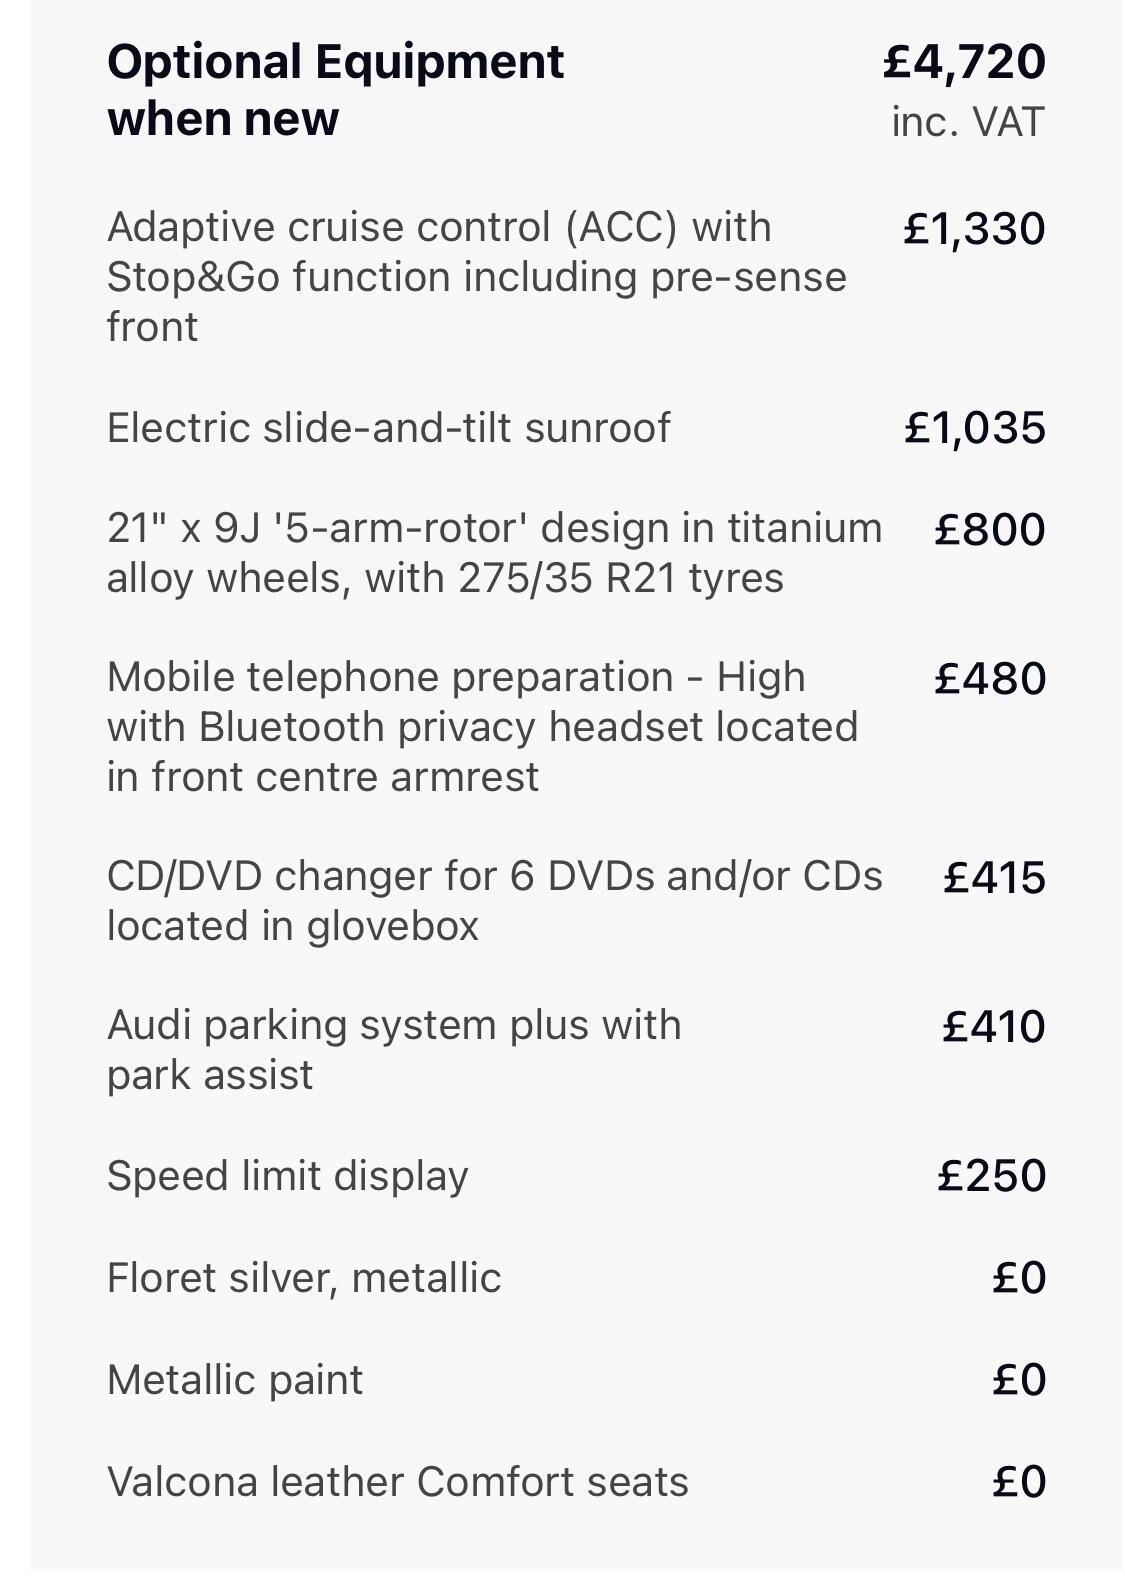Screen dimensions: 1125x1590
Task: Tap the £410 parking system price
Action: [994, 1027]
